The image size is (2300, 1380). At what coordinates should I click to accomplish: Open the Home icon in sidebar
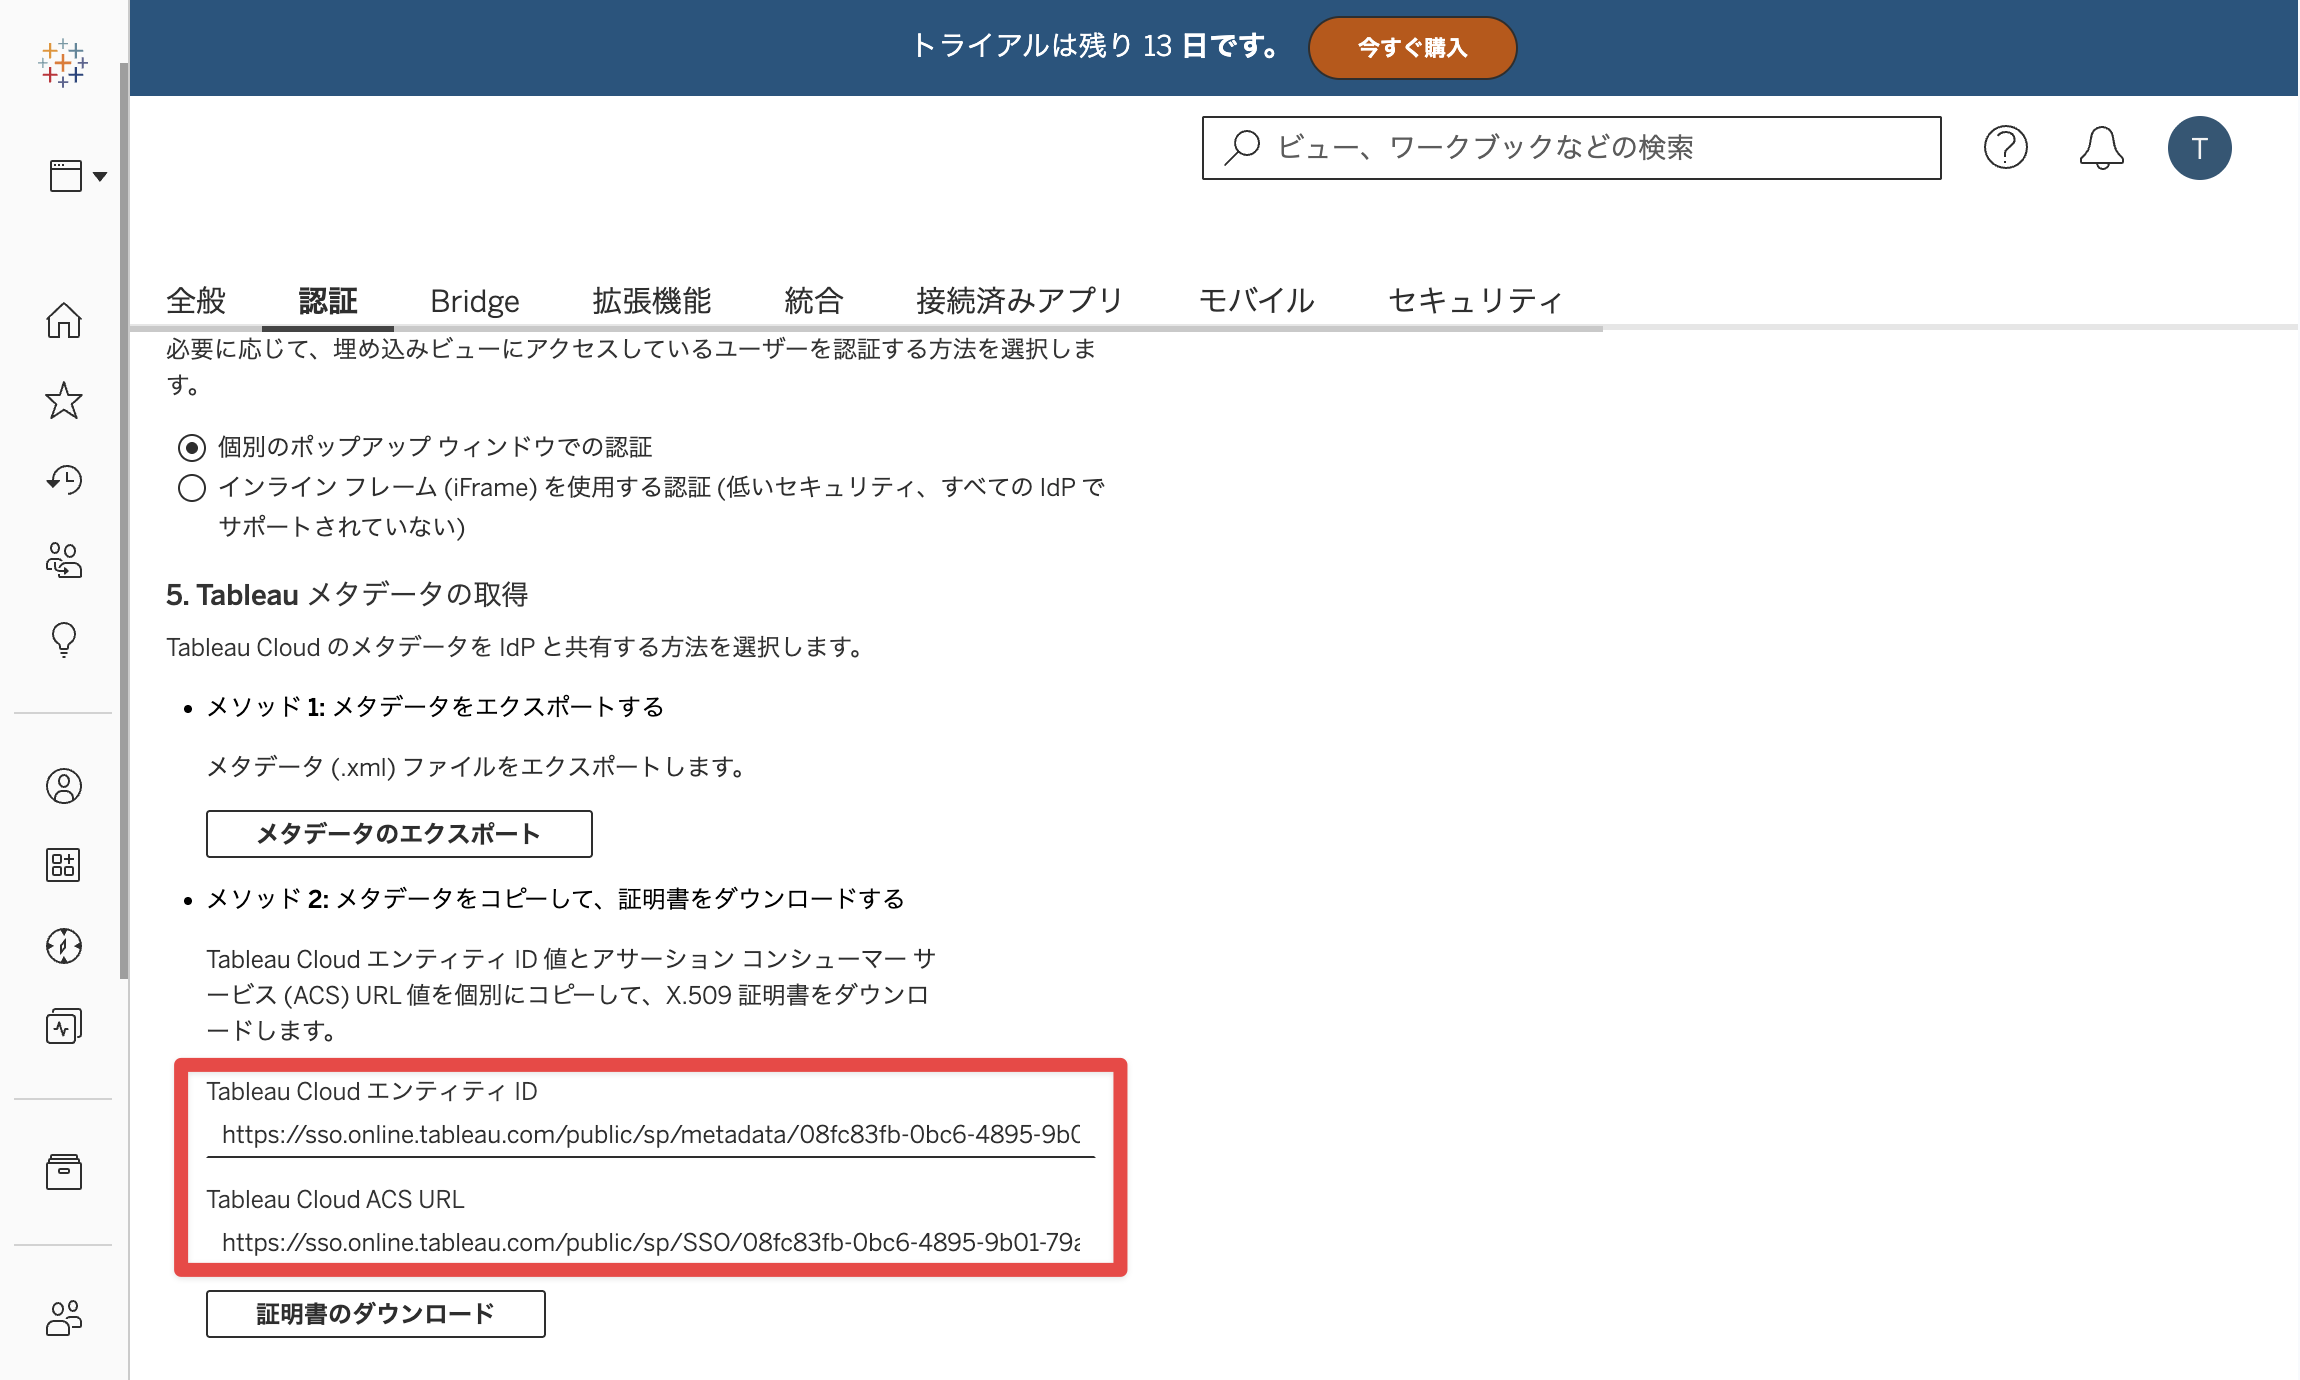tap(64, 320)
